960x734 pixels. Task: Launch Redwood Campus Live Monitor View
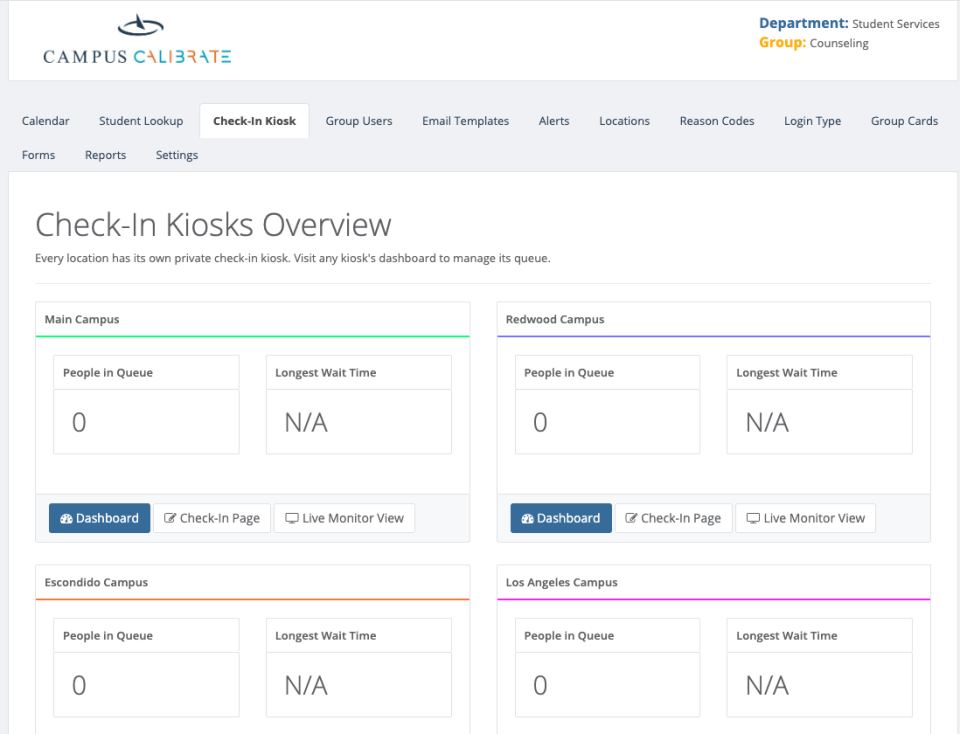tap(805, 518)
